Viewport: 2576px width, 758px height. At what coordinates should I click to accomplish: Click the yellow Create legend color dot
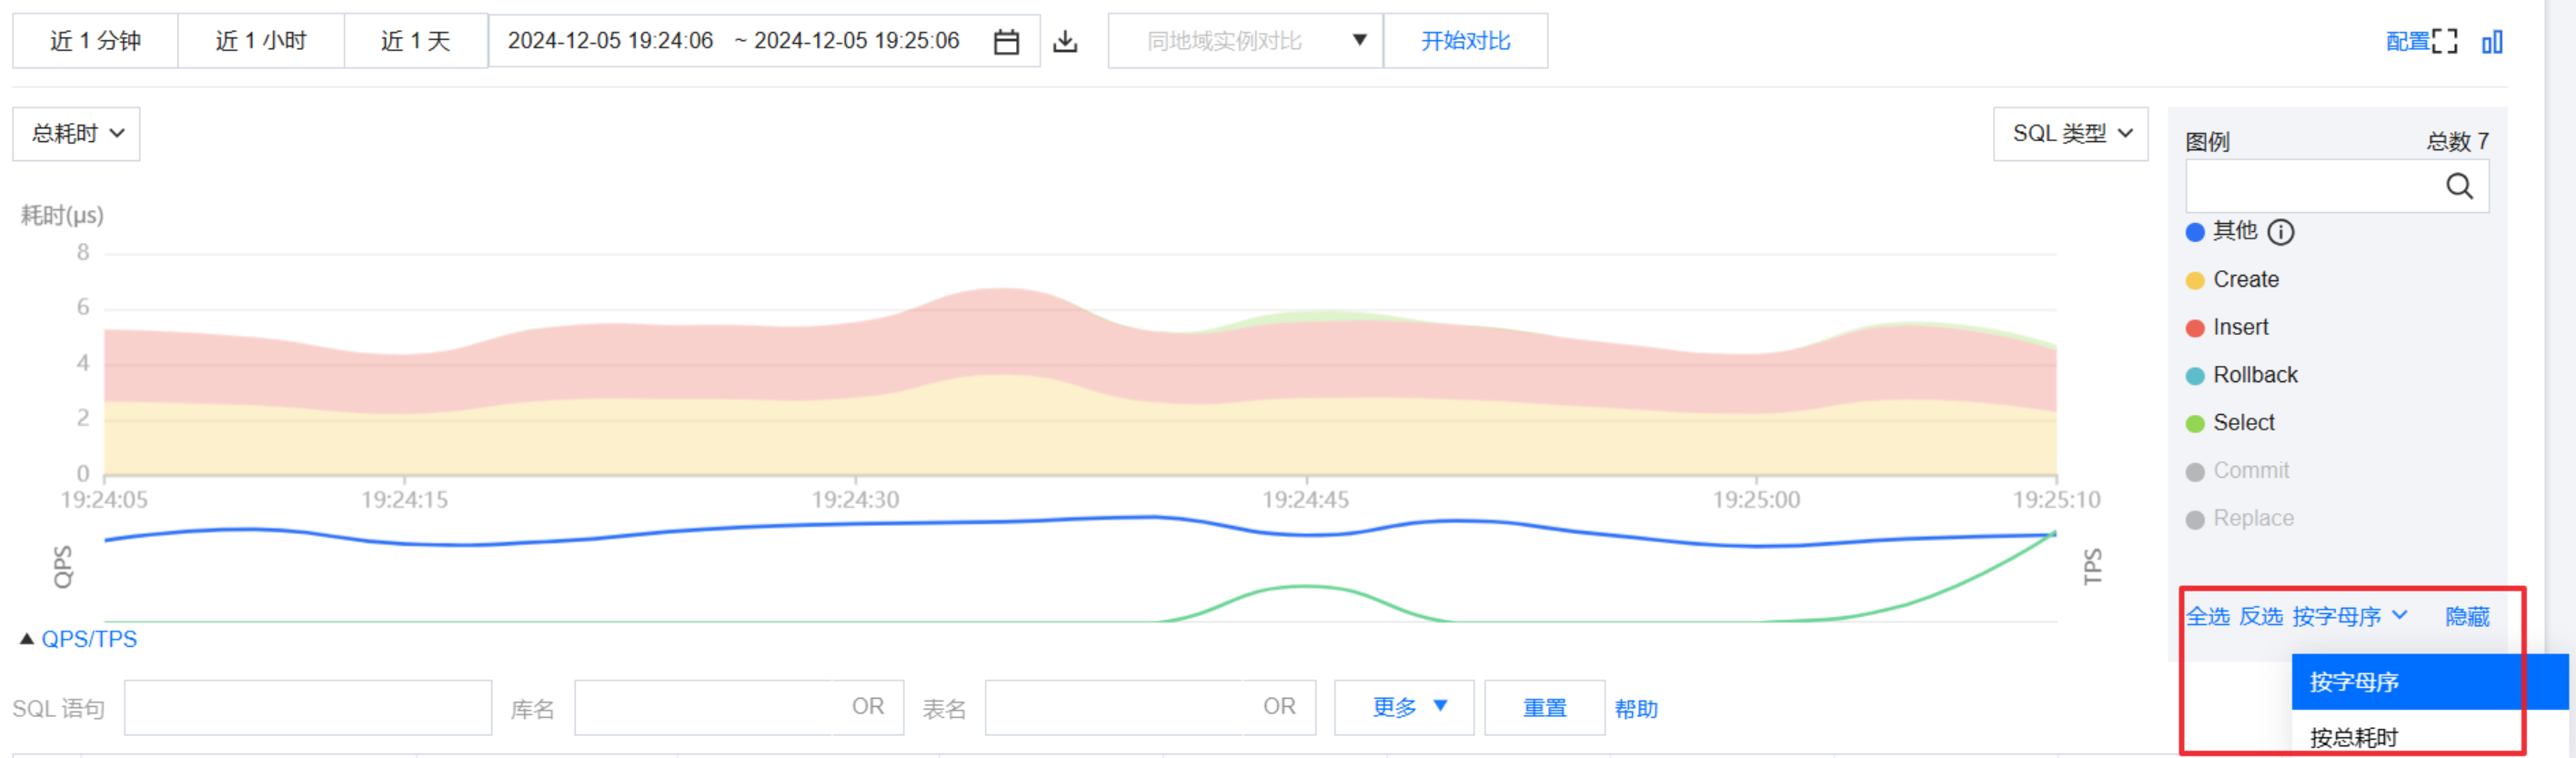(x=2195, y=281)
